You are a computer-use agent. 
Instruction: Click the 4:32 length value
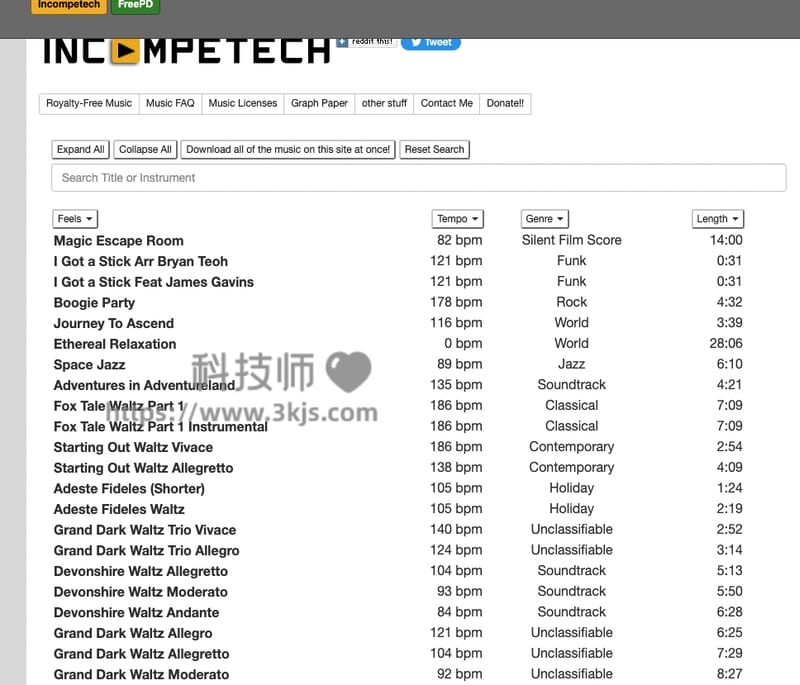pos(730,302)
